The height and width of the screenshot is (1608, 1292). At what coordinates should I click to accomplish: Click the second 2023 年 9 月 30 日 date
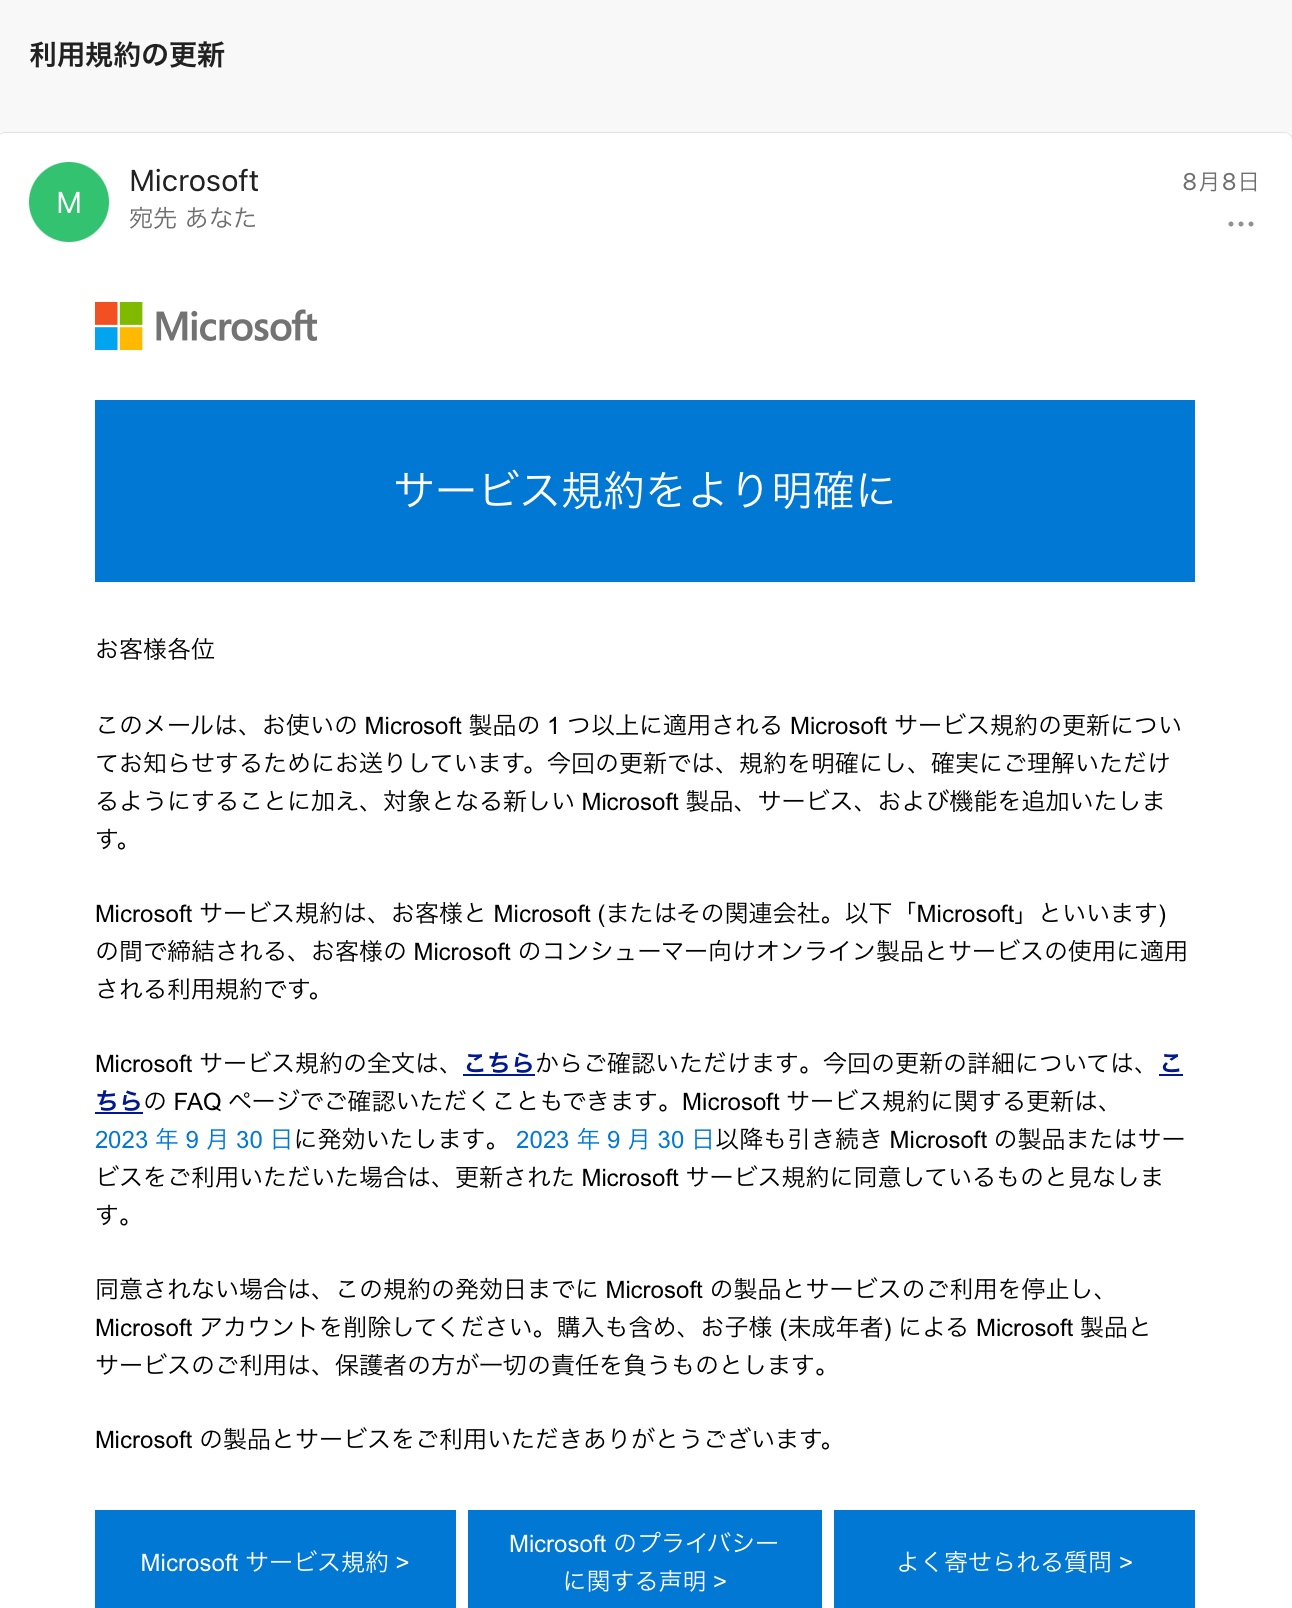[x=614, y=1139]
